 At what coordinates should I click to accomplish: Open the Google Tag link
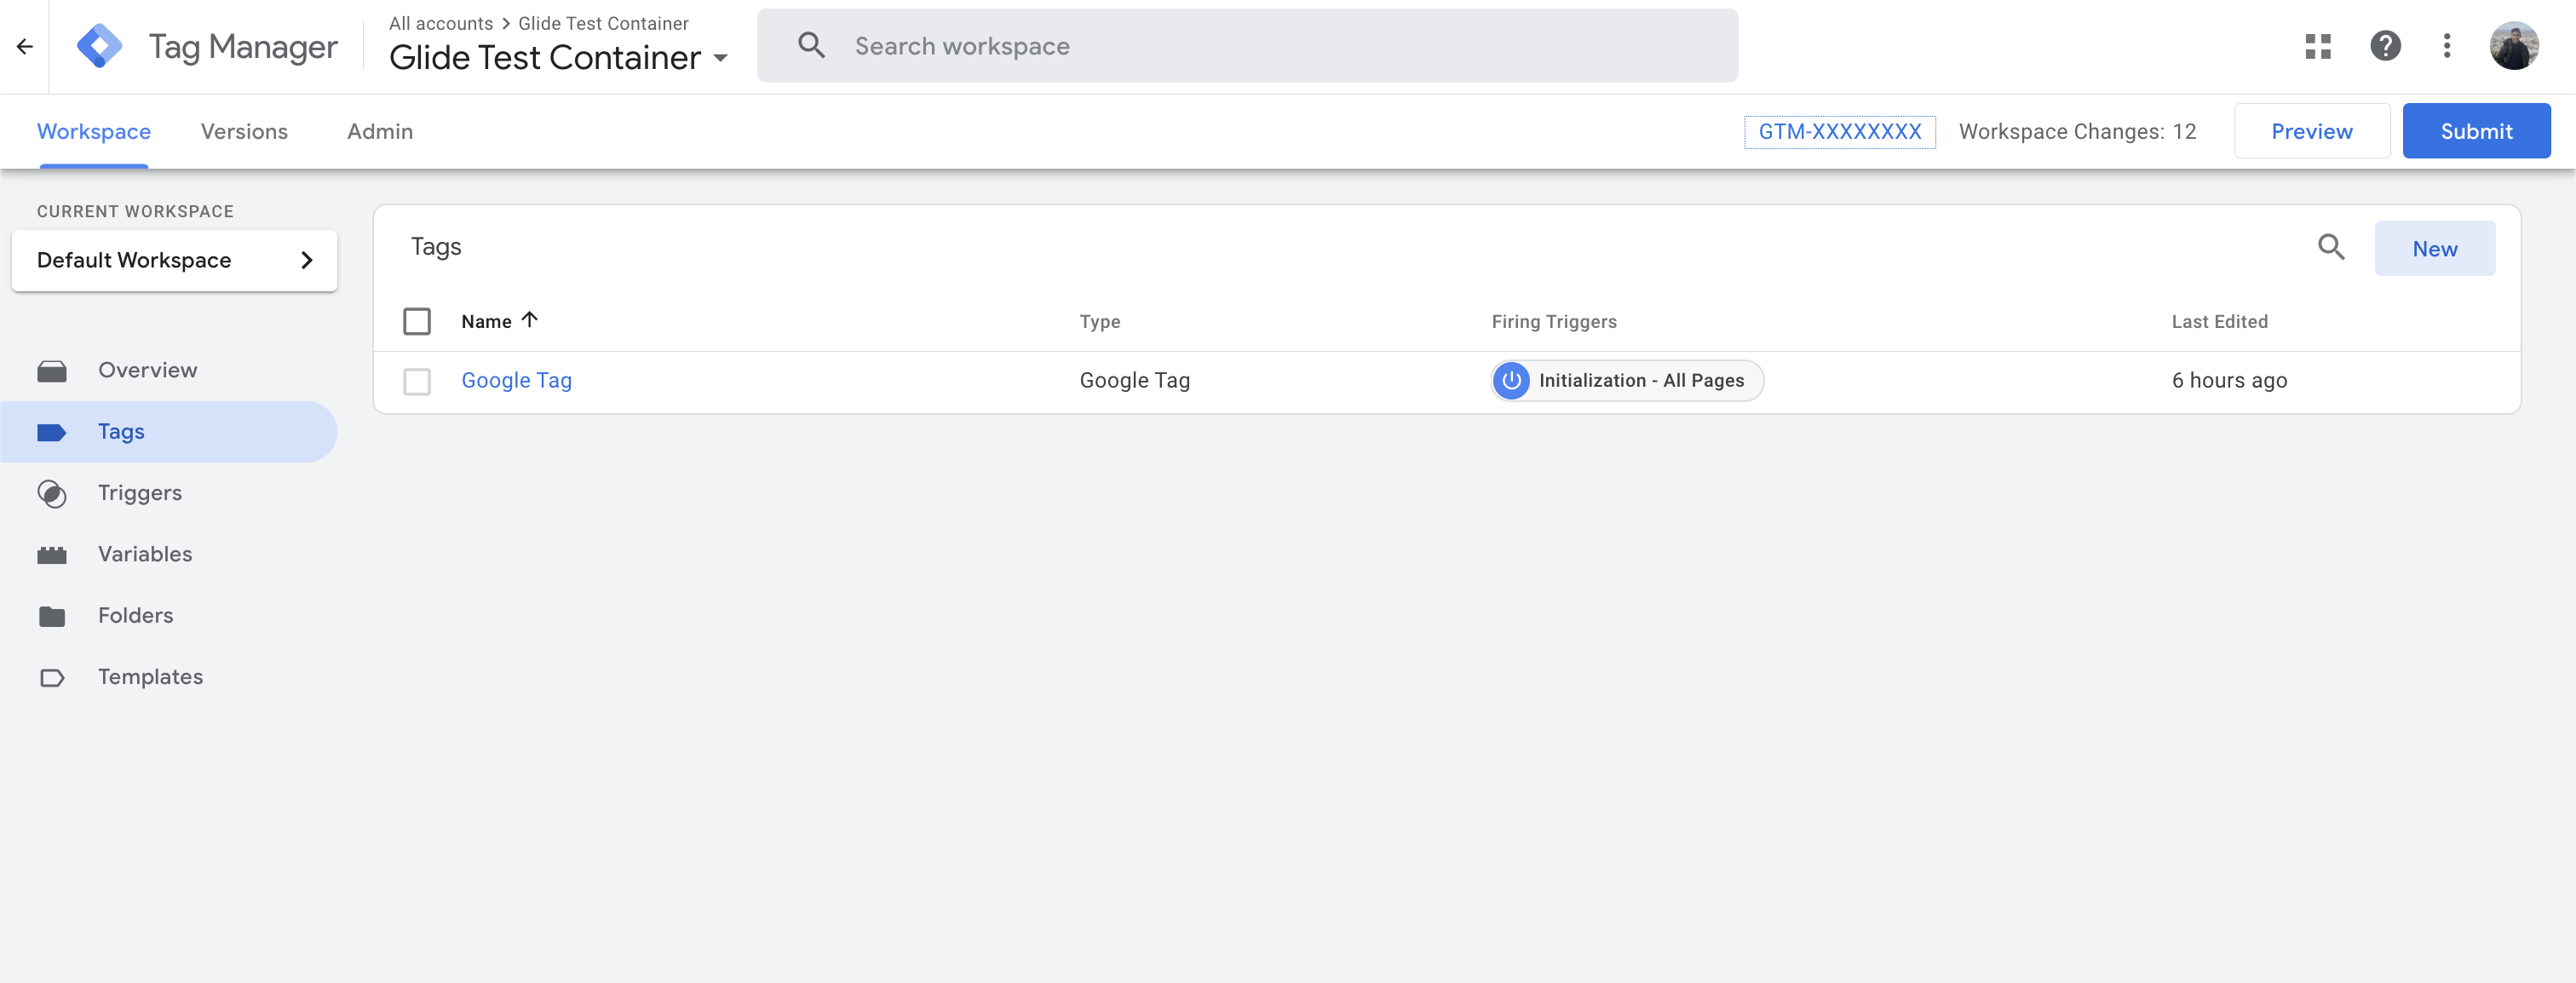tap(516, 381)
